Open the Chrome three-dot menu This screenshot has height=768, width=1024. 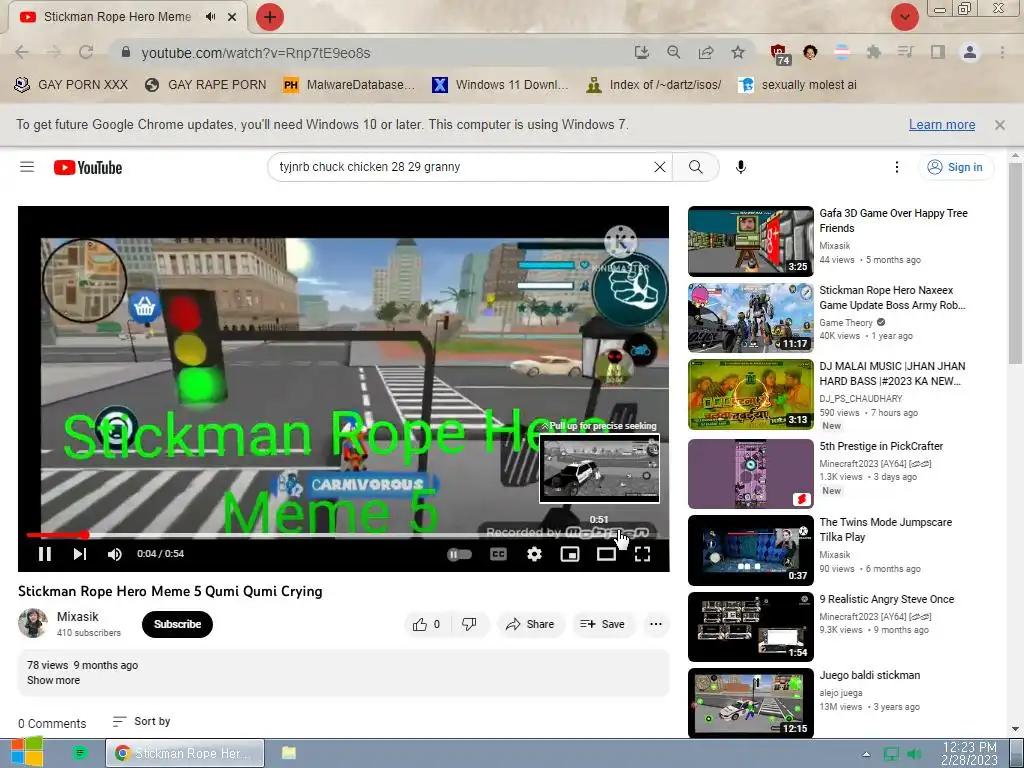click(x=1002, y=52)
